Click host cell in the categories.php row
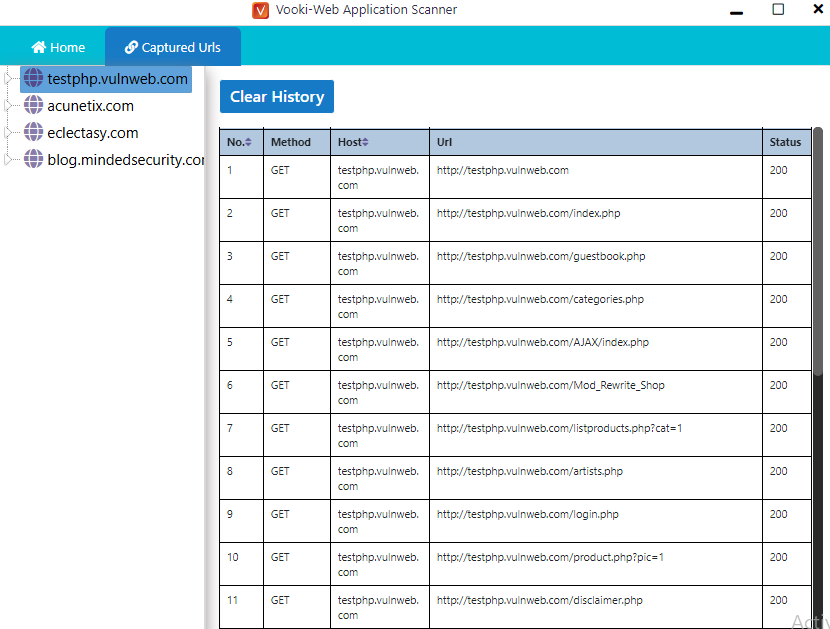The width and height of the screenshot is (830, 629). tap(378, 307)
